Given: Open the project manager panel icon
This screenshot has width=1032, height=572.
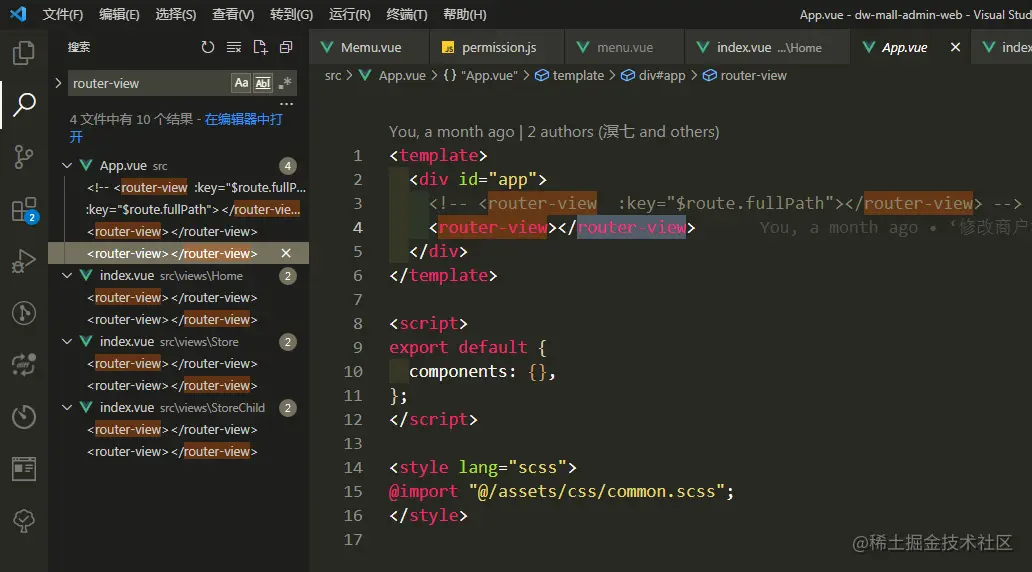Looking at the screenshot, I should pyautogui.click(x=24, y=469).
